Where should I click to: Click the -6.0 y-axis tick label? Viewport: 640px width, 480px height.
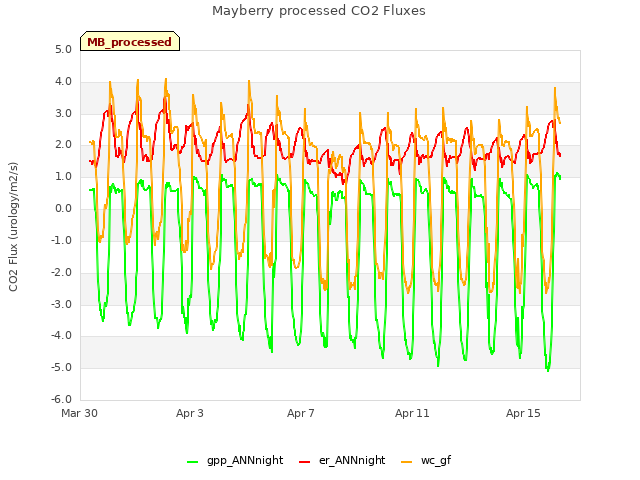[61, 399]
